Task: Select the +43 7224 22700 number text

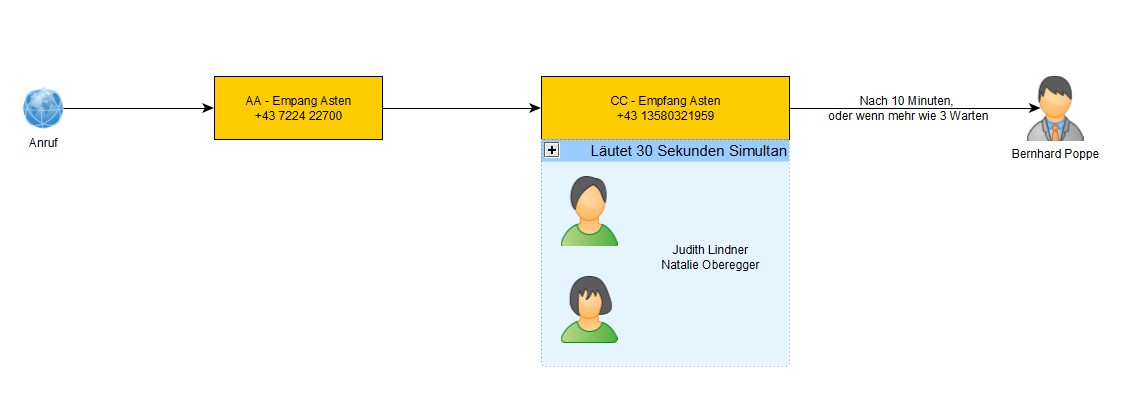Action: pyautogui.click(x=299, y=114)
